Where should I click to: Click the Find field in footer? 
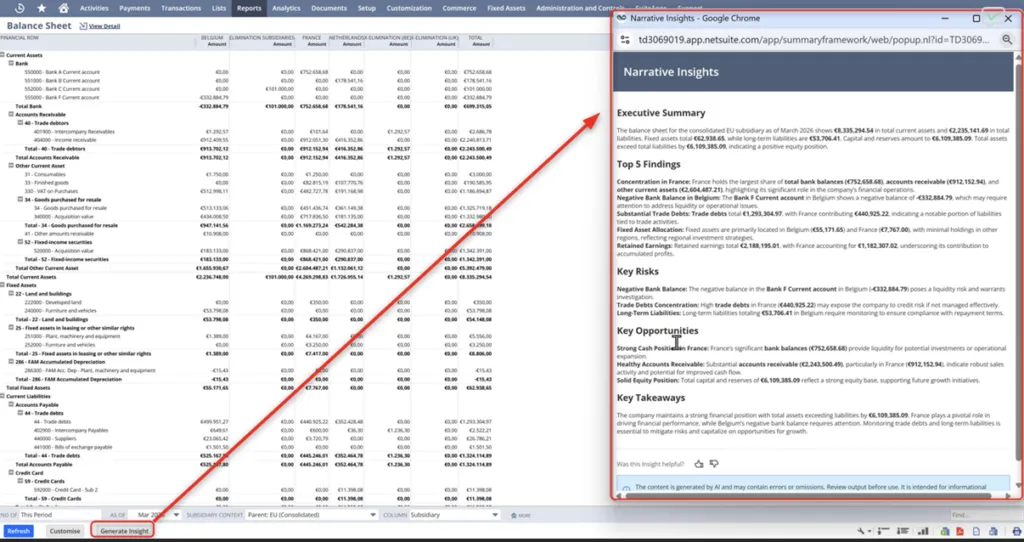[x=985, y=515]
